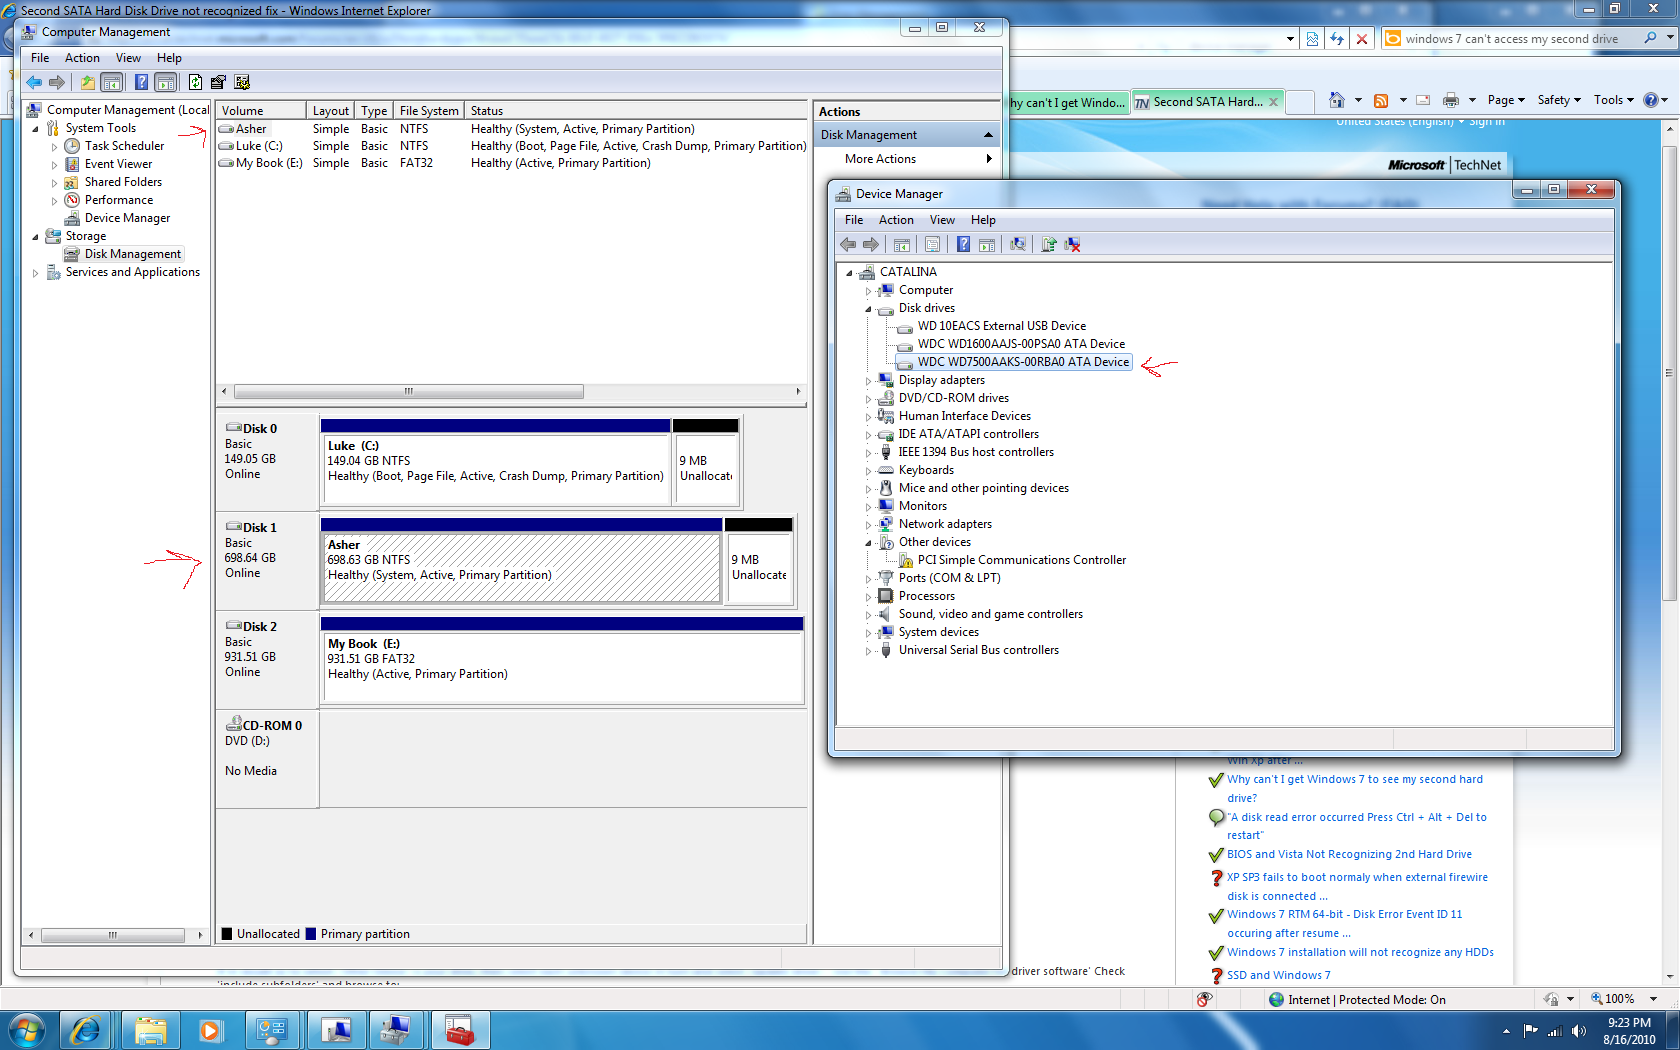Click the Stop icon in Internet Explorer address bar
Viewport: 1680px width, 1050px height.
click(1361, 39)
